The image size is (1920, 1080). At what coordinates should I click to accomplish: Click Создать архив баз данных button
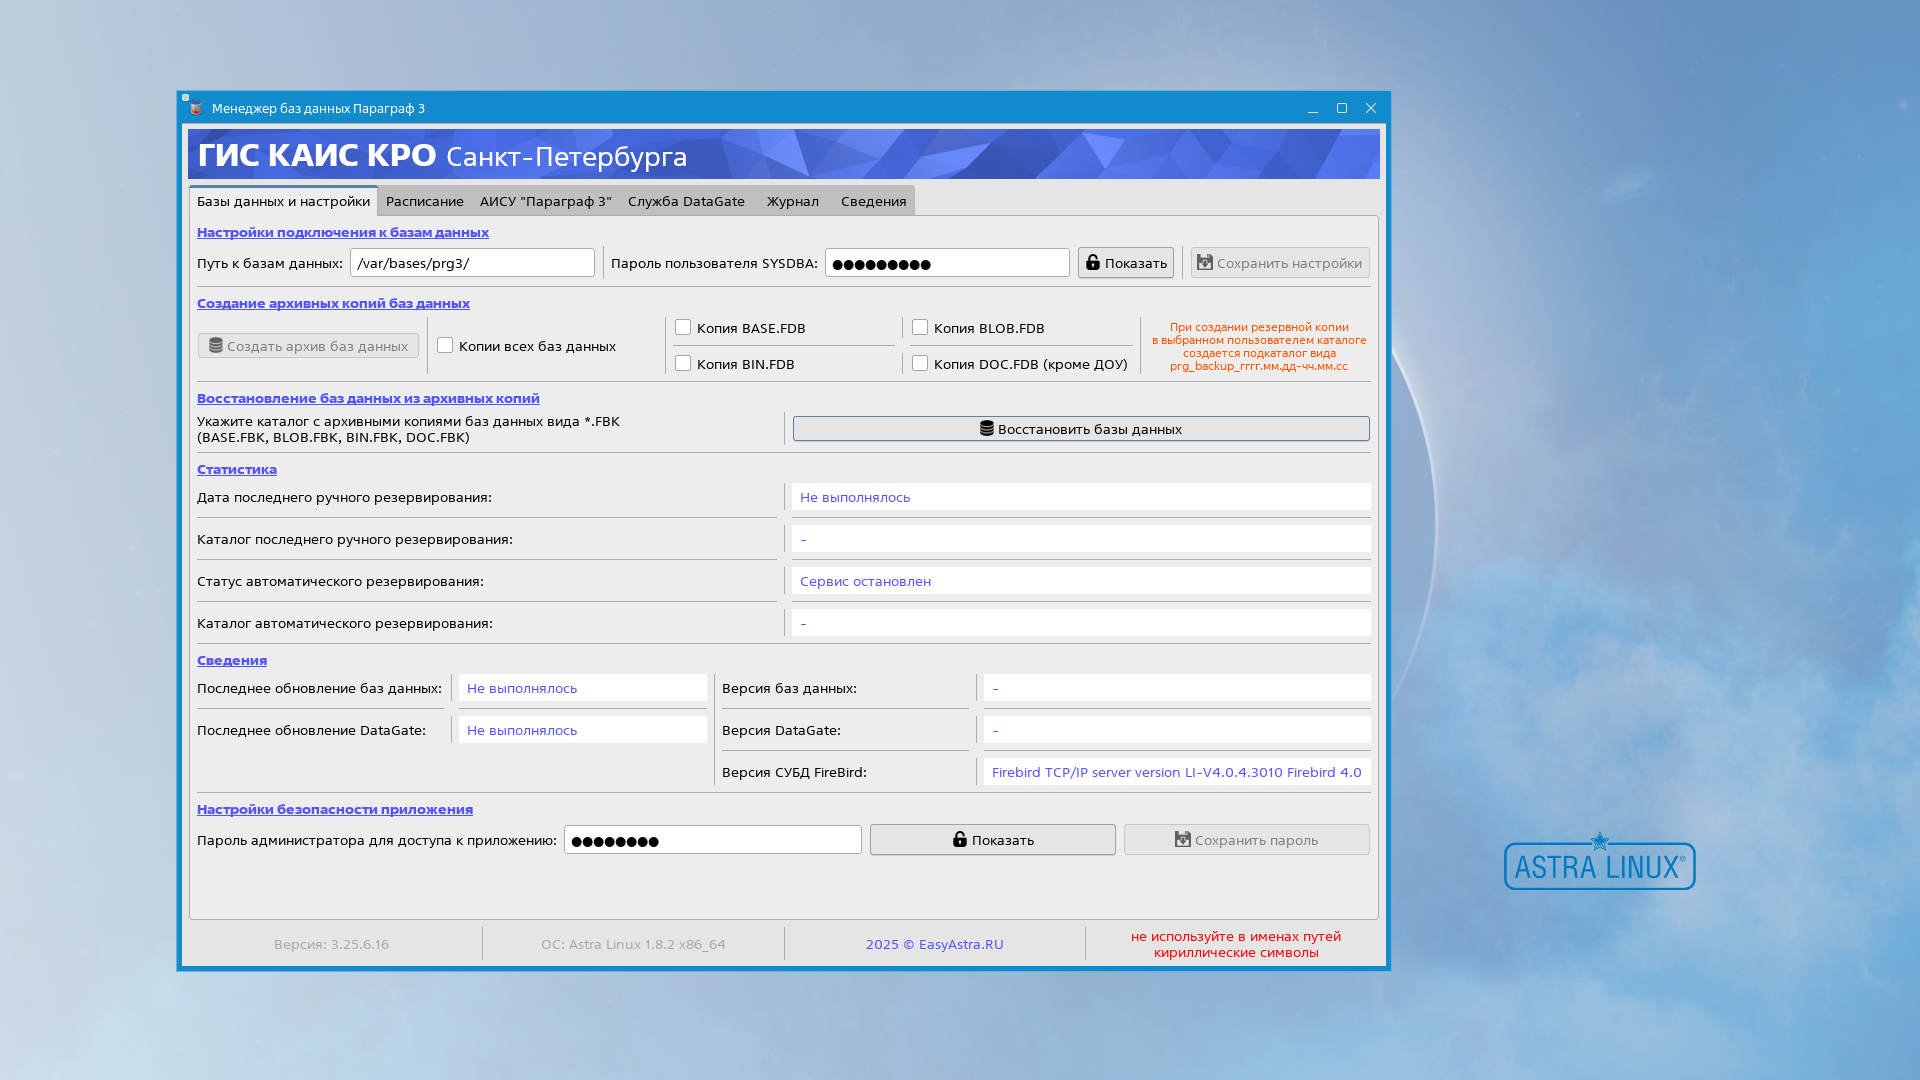[x=308, y=346]
